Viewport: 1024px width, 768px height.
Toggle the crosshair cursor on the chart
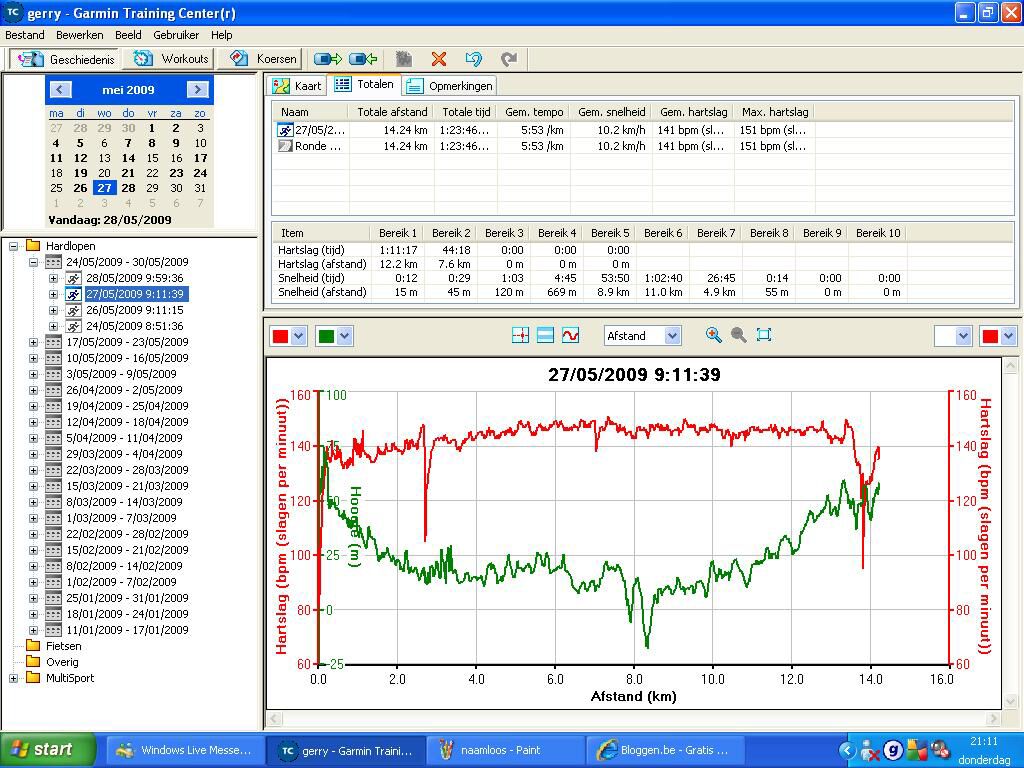point(520,336)
